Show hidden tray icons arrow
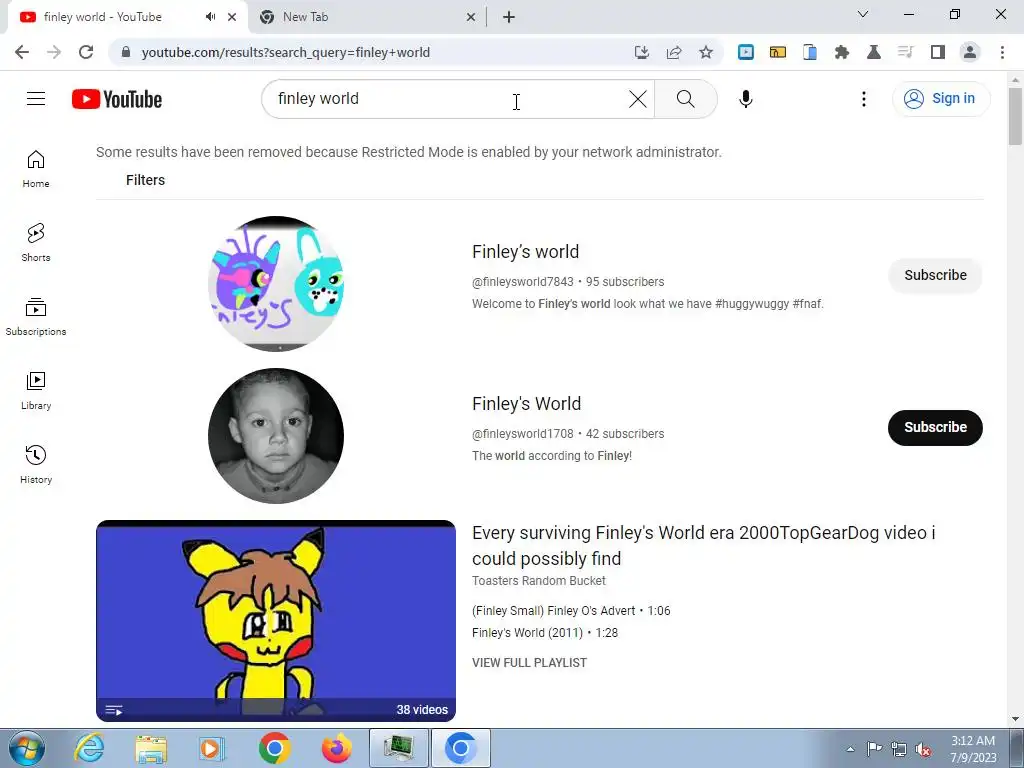This screenshot has height=768, width=1024. 850,749
